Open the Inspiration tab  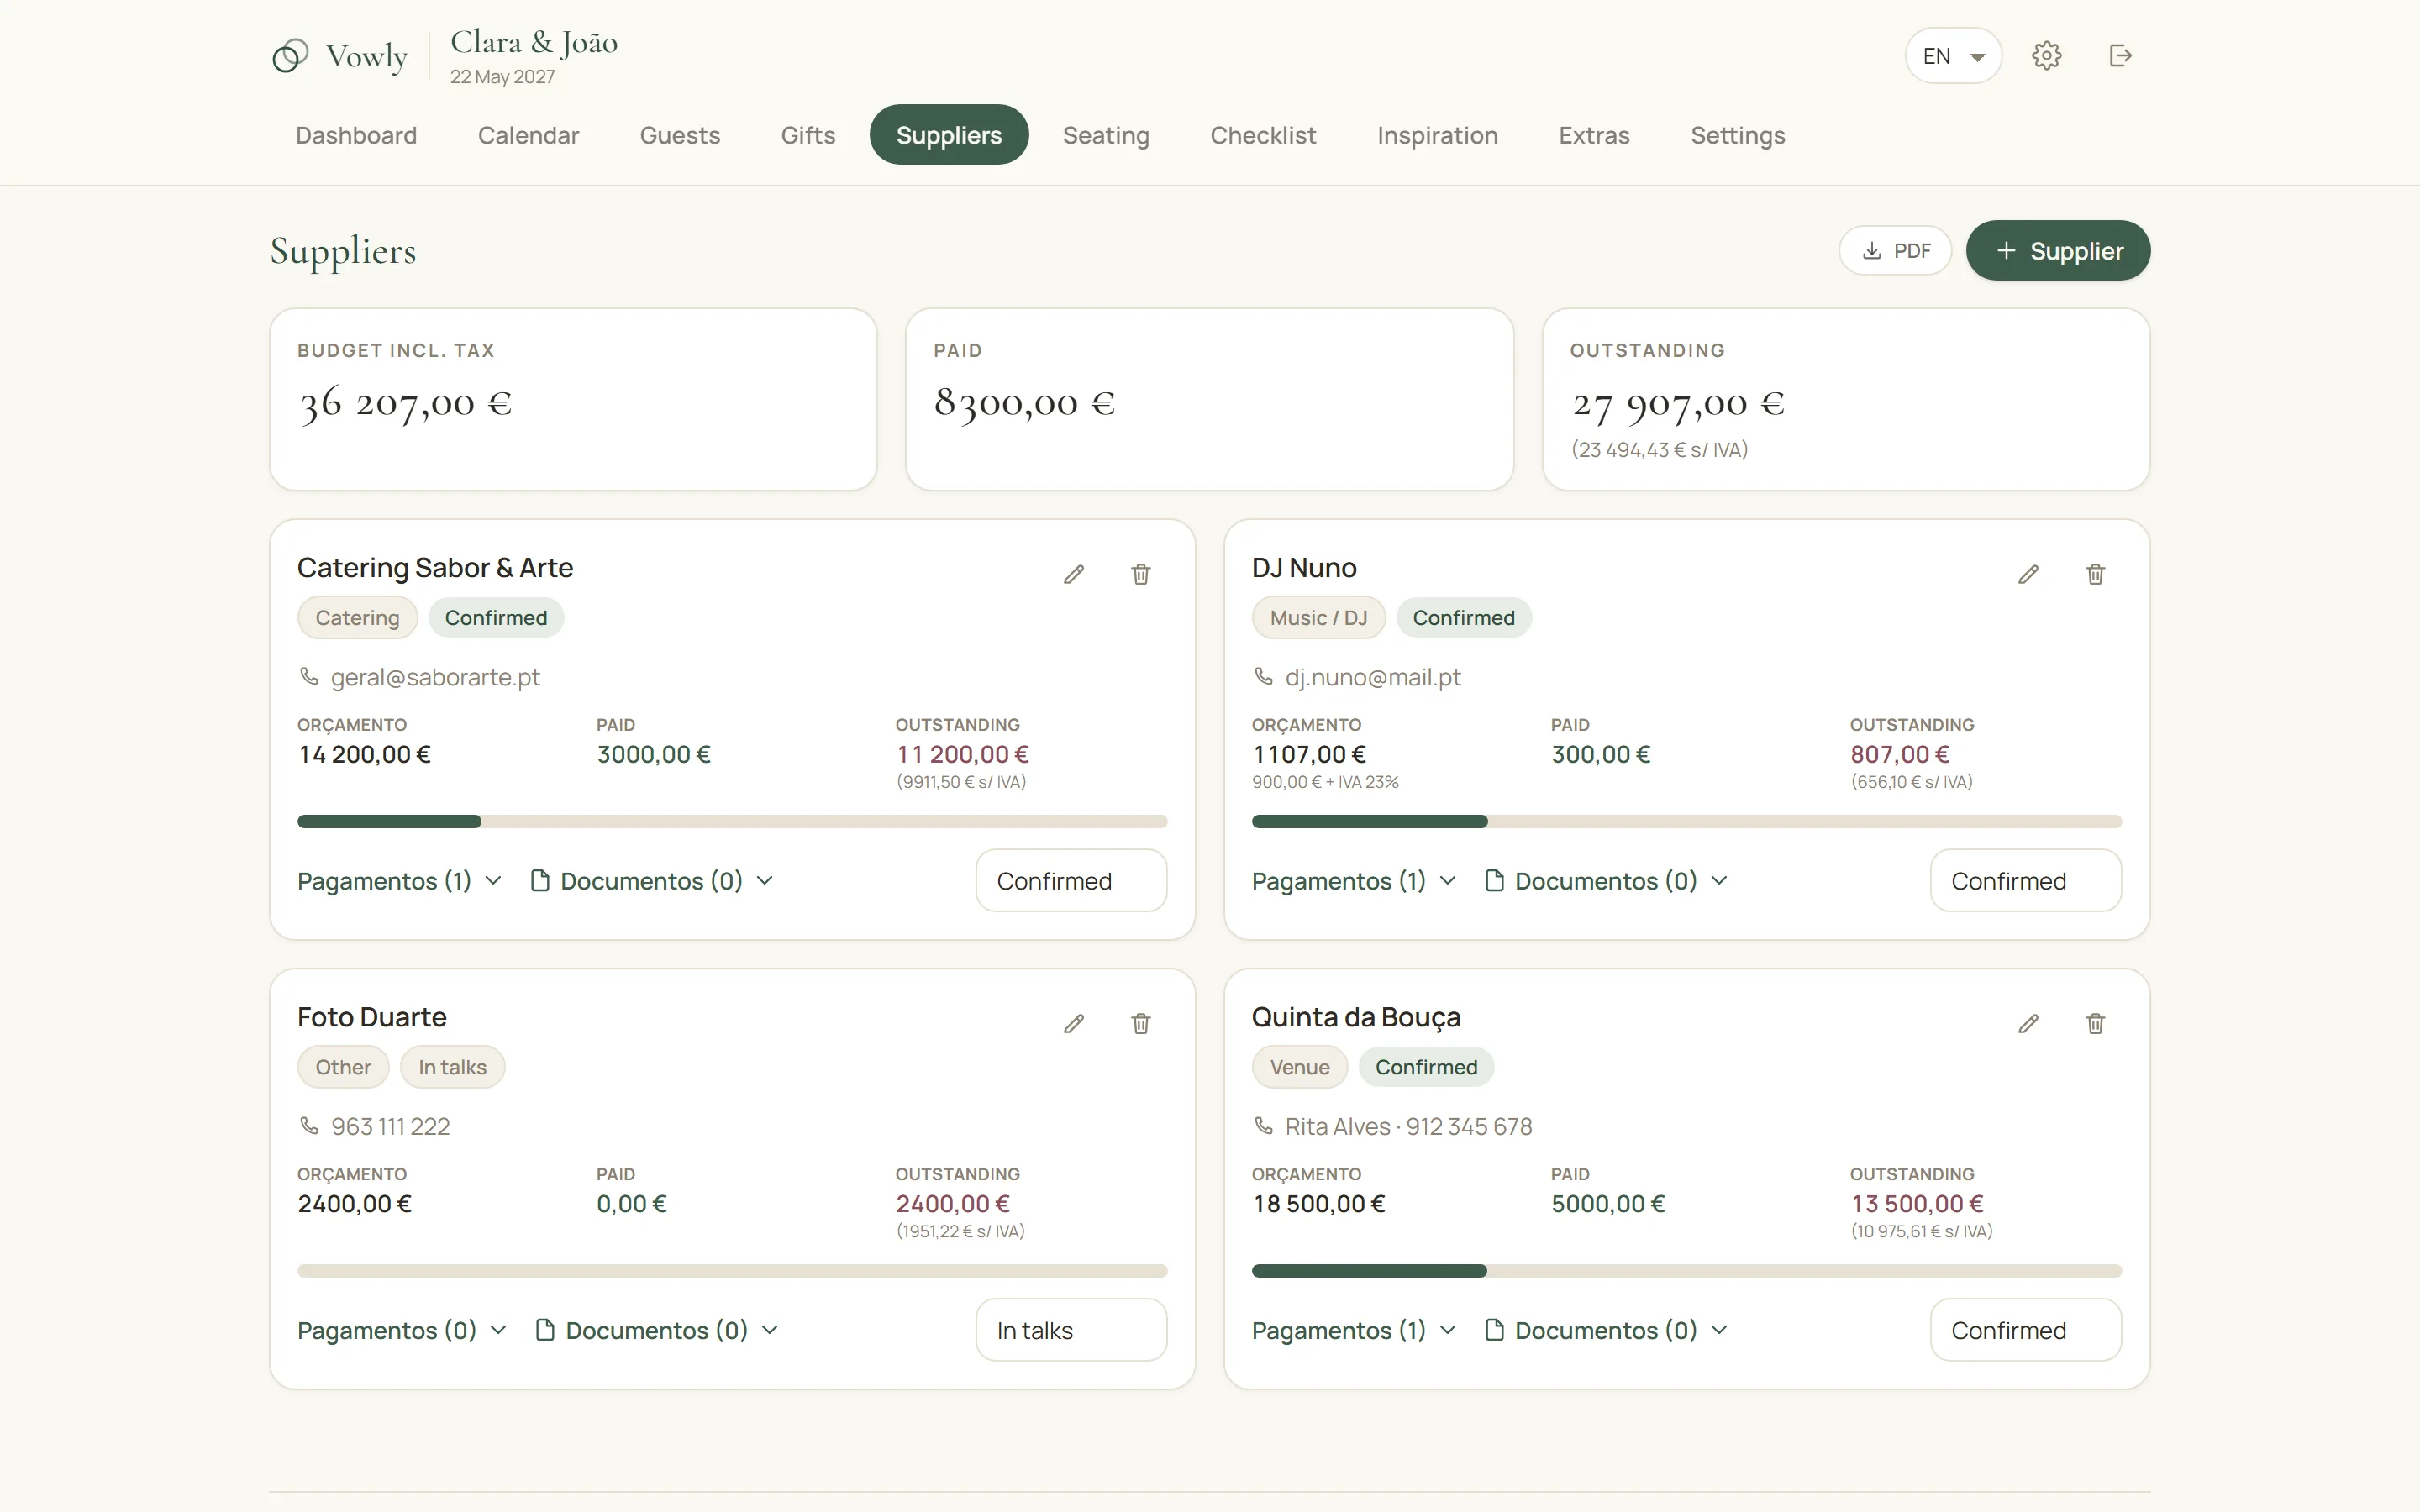[x=1437, y=135]
